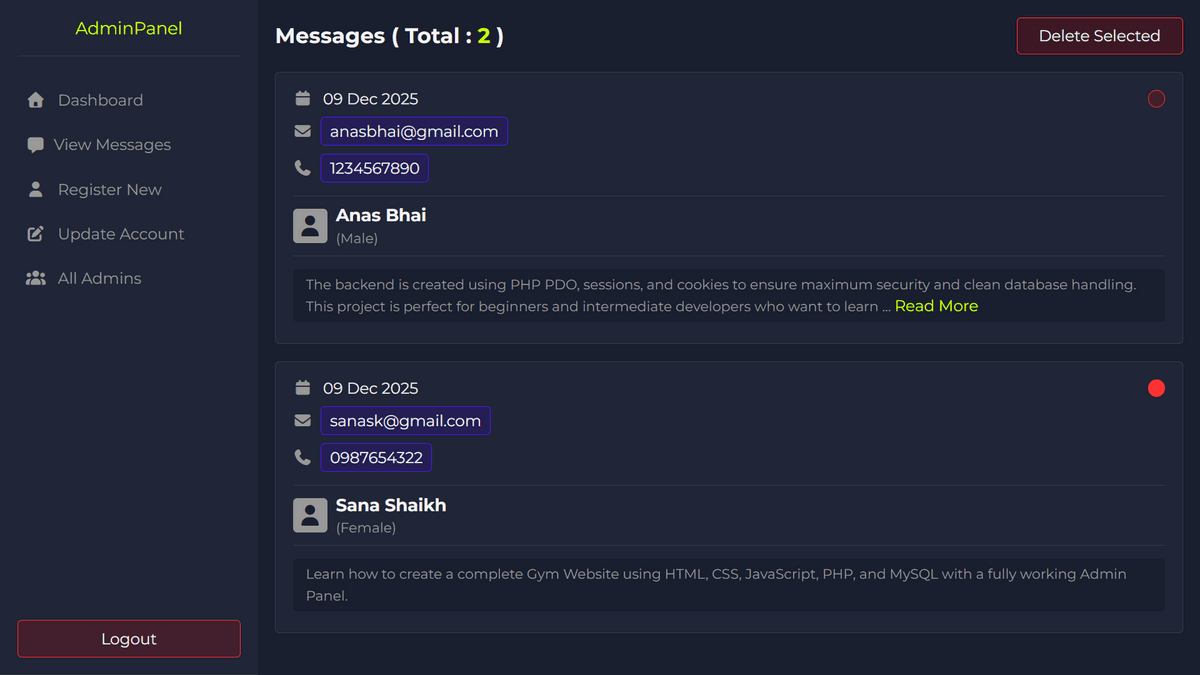The image size is (1200, 675).
Task: Click the All Admins group icon
Action: point(36,278)
